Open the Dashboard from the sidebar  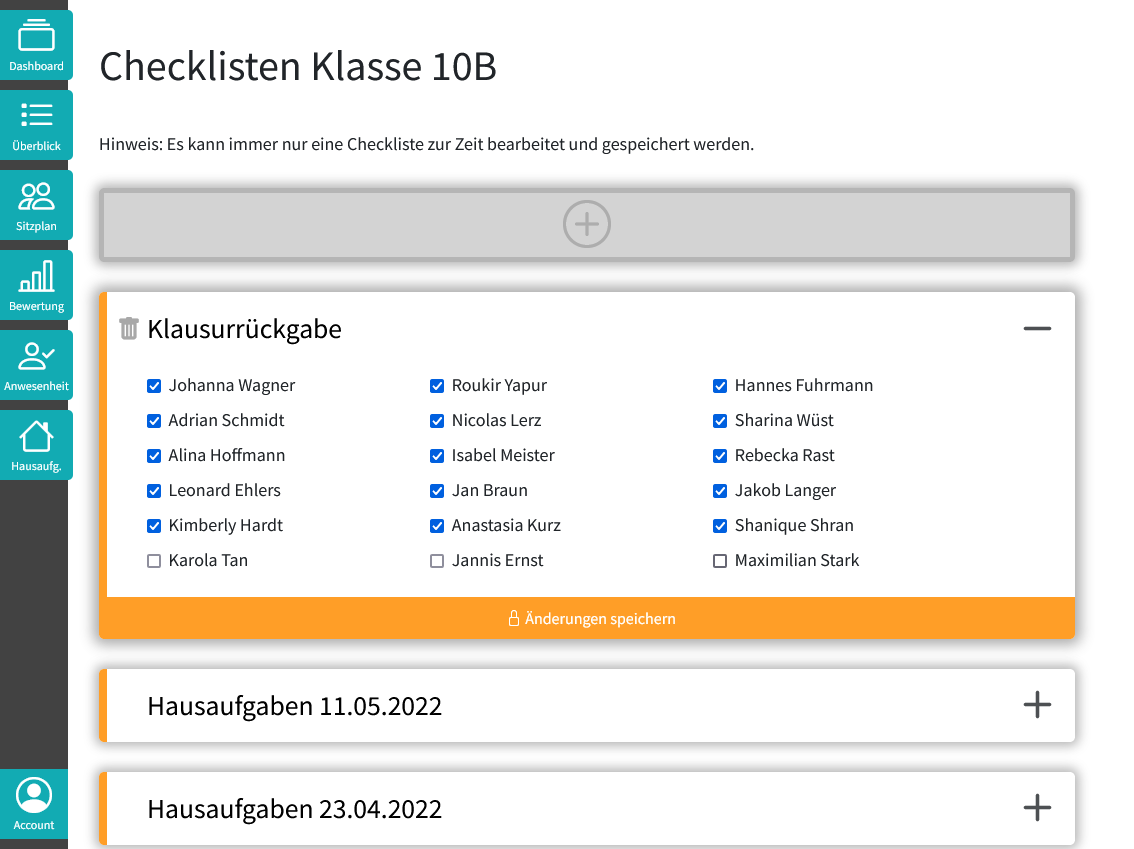click(x=36, y=45)
